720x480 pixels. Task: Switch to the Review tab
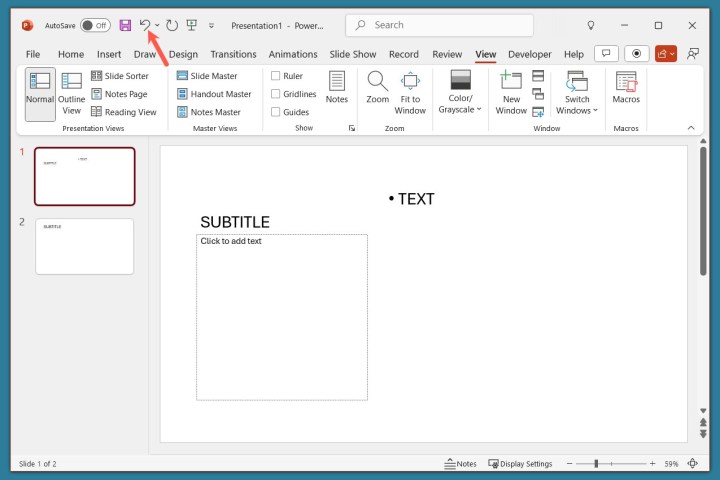click(447, 54)
